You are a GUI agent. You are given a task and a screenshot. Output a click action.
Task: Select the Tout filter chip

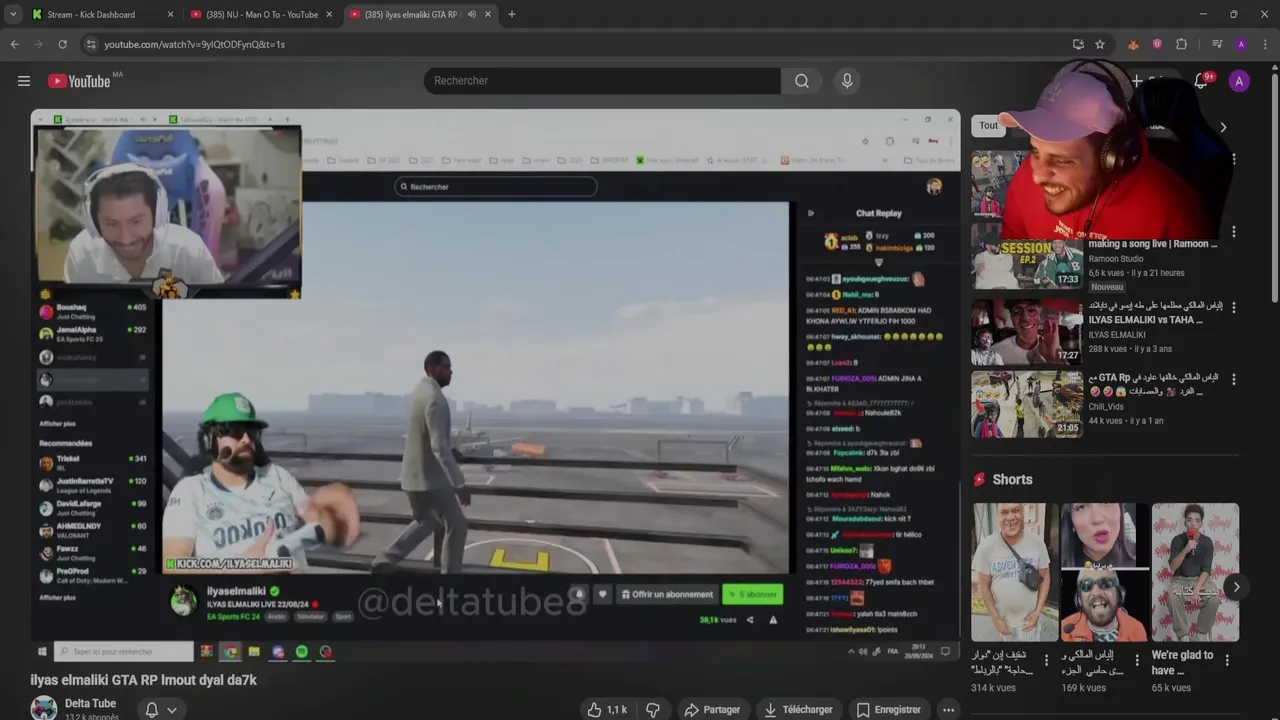coord(988,126)
